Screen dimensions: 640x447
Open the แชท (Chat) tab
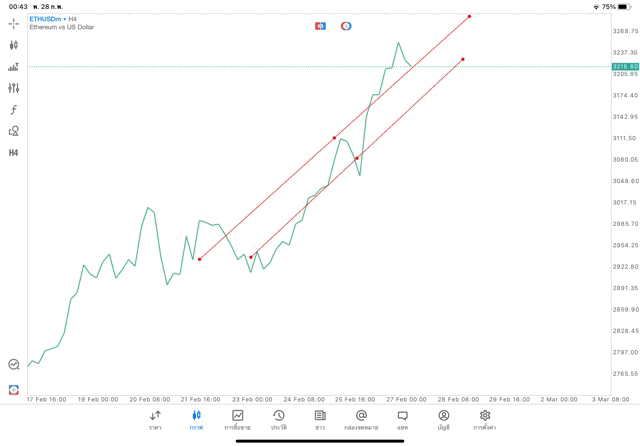pos(402,420)
